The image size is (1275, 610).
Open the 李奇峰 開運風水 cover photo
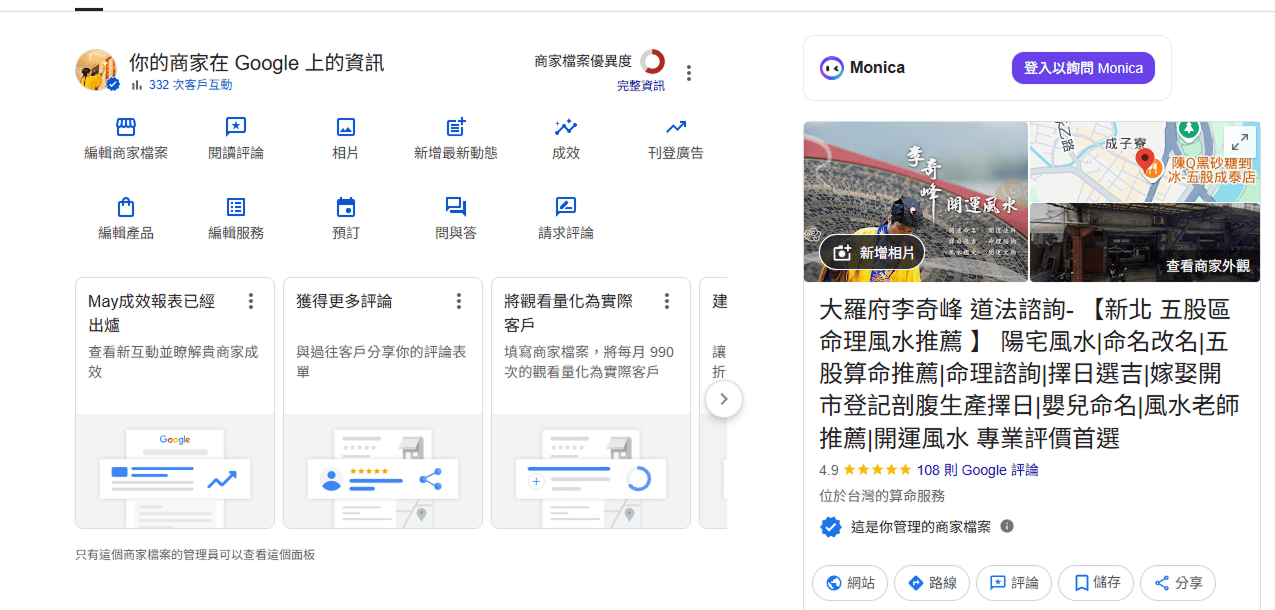pyautogui.click(x=915, y=202)
